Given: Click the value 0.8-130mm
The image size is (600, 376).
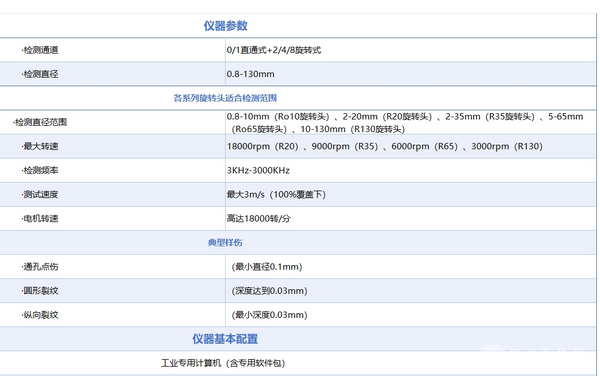Looking at the screenshot, I should point(250,74).
